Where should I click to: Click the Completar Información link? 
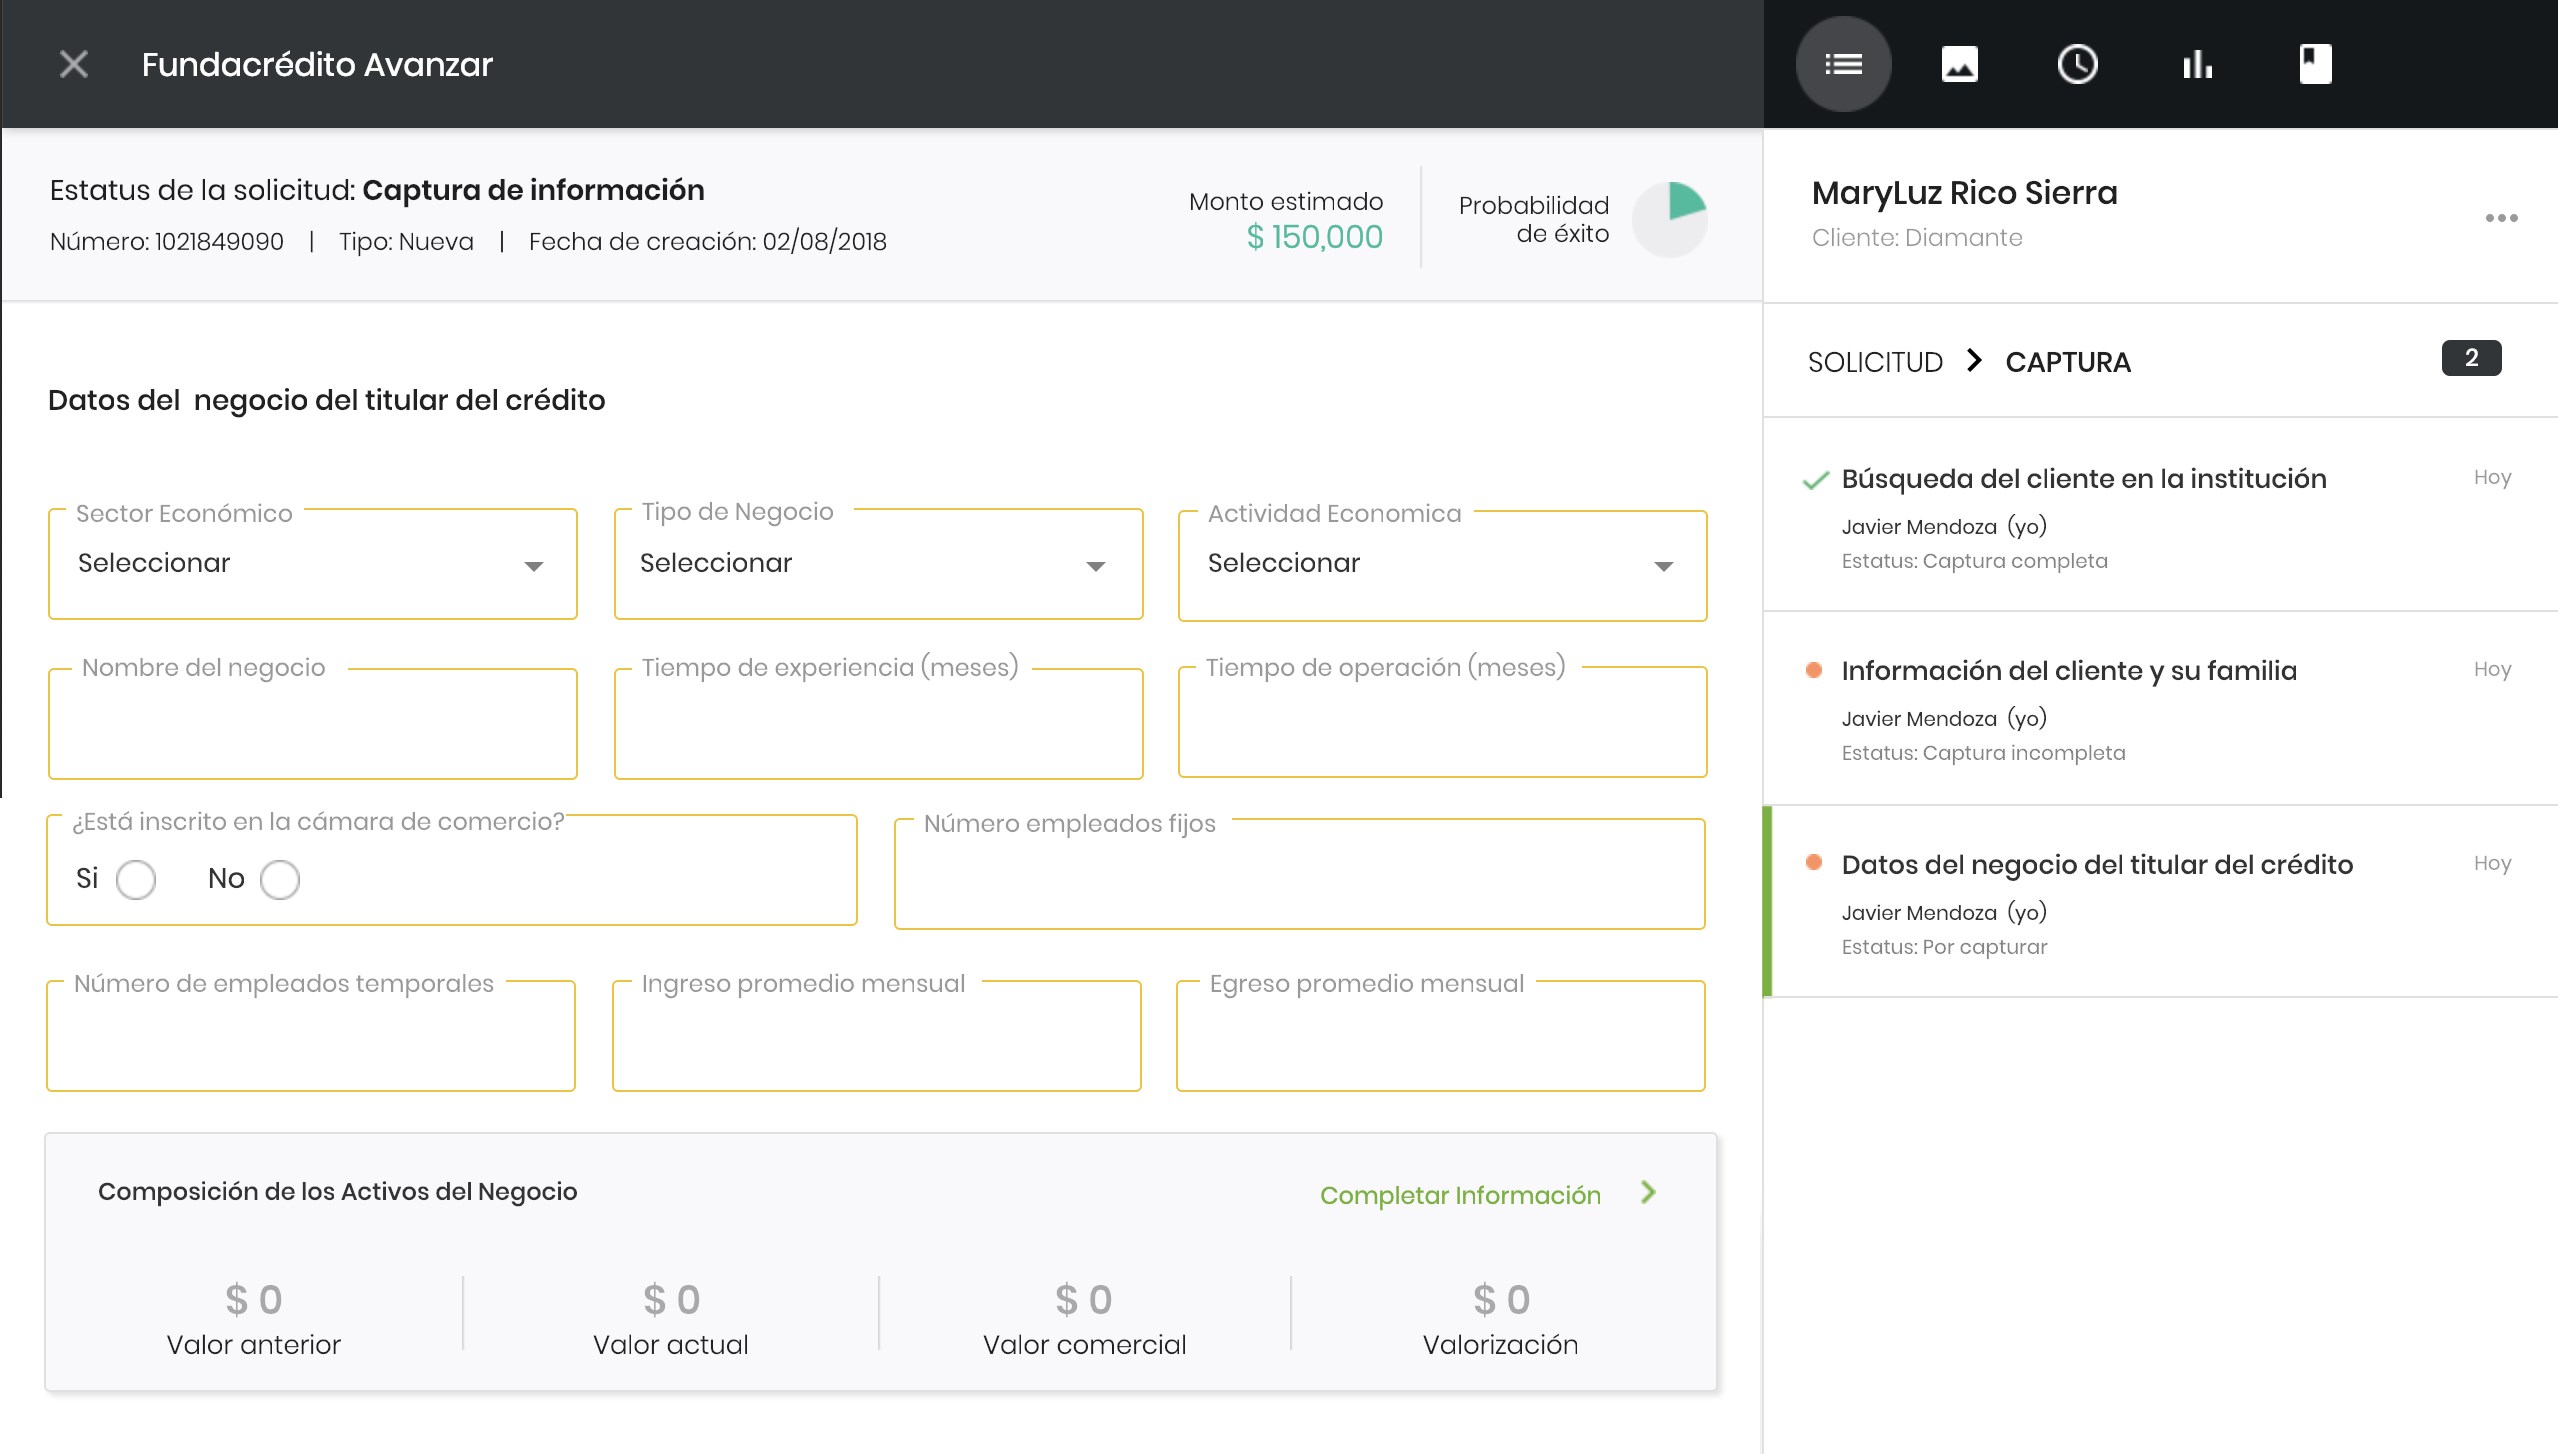1460,1195
